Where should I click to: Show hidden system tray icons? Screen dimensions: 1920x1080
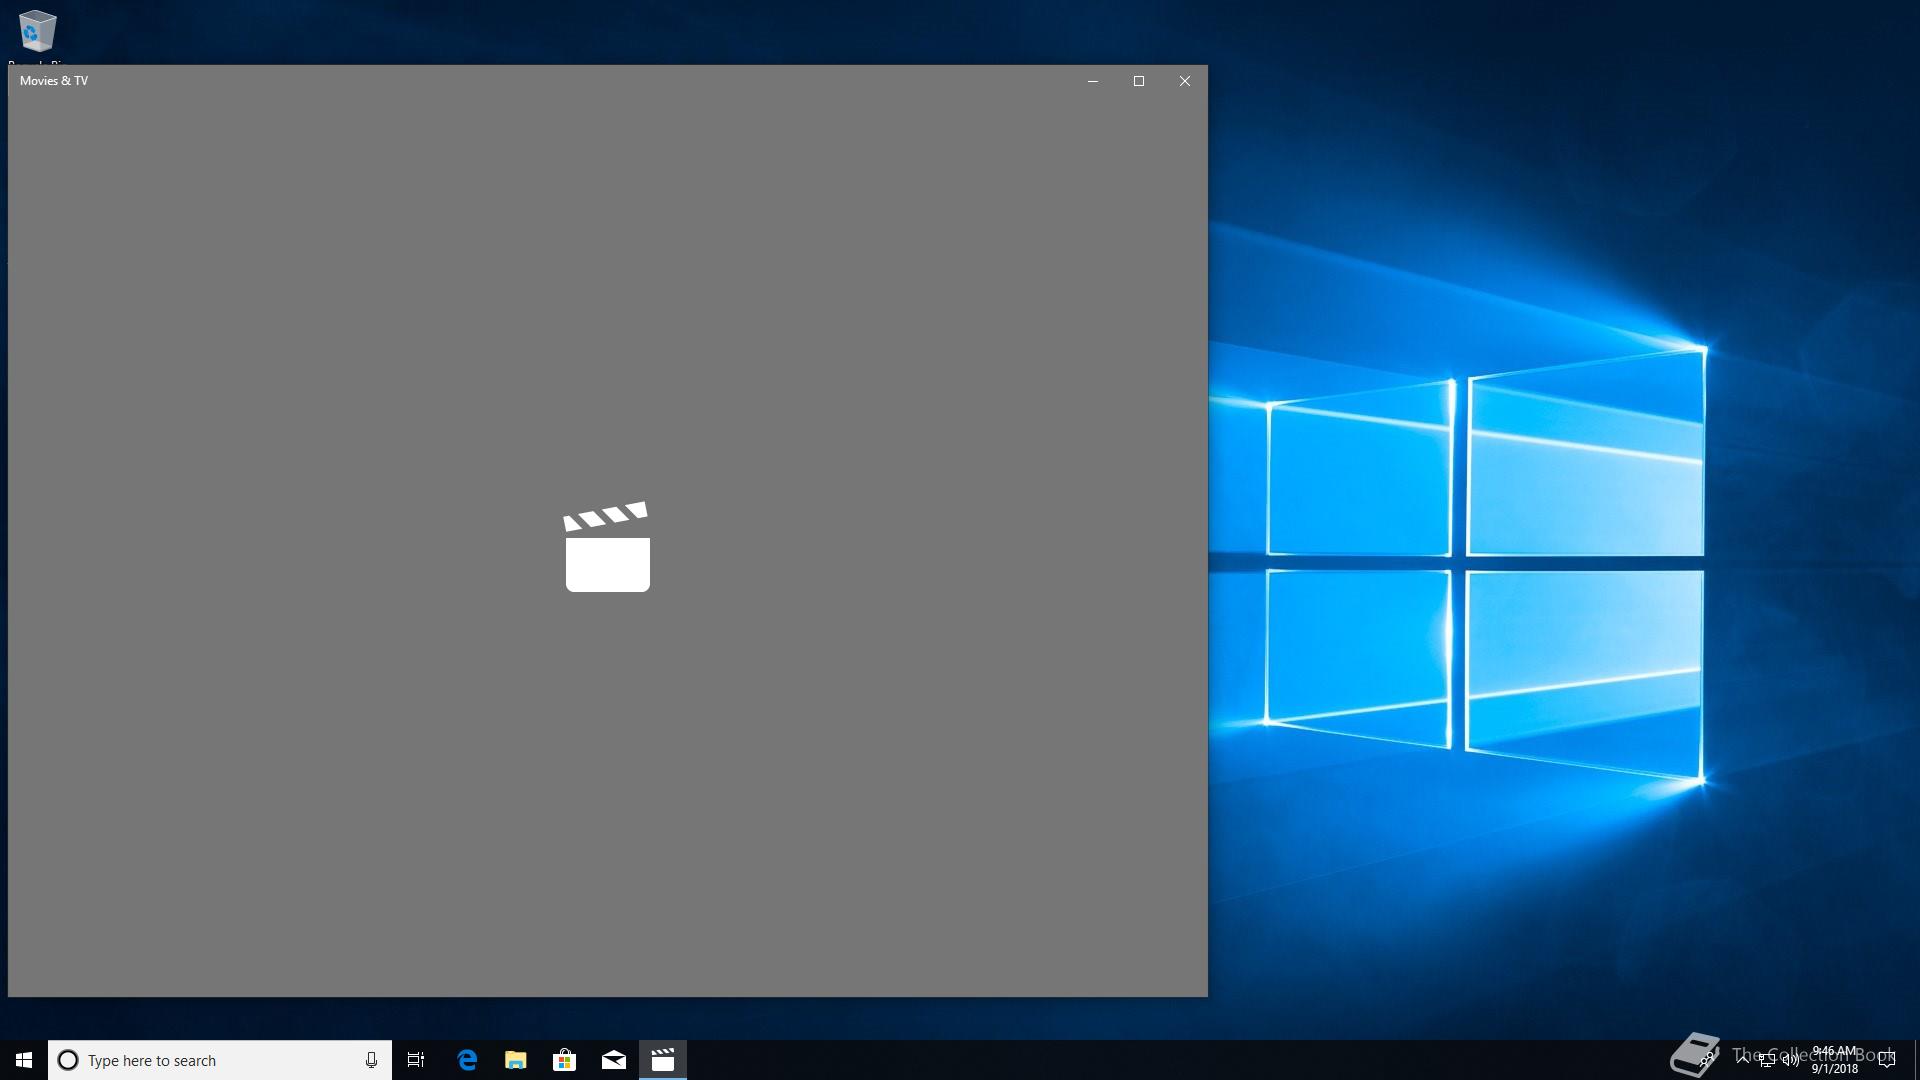(1743, 1060)
